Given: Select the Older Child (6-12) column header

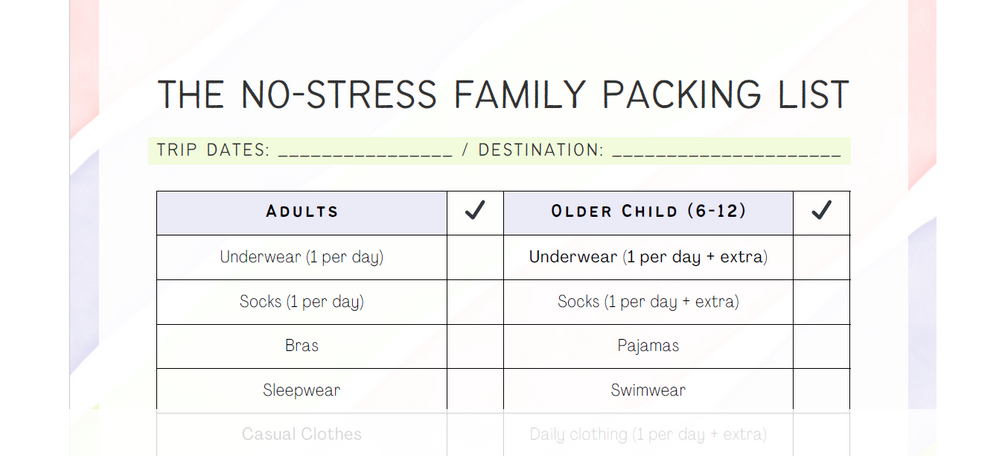Looking at the screenshot, I should [649, 212].
